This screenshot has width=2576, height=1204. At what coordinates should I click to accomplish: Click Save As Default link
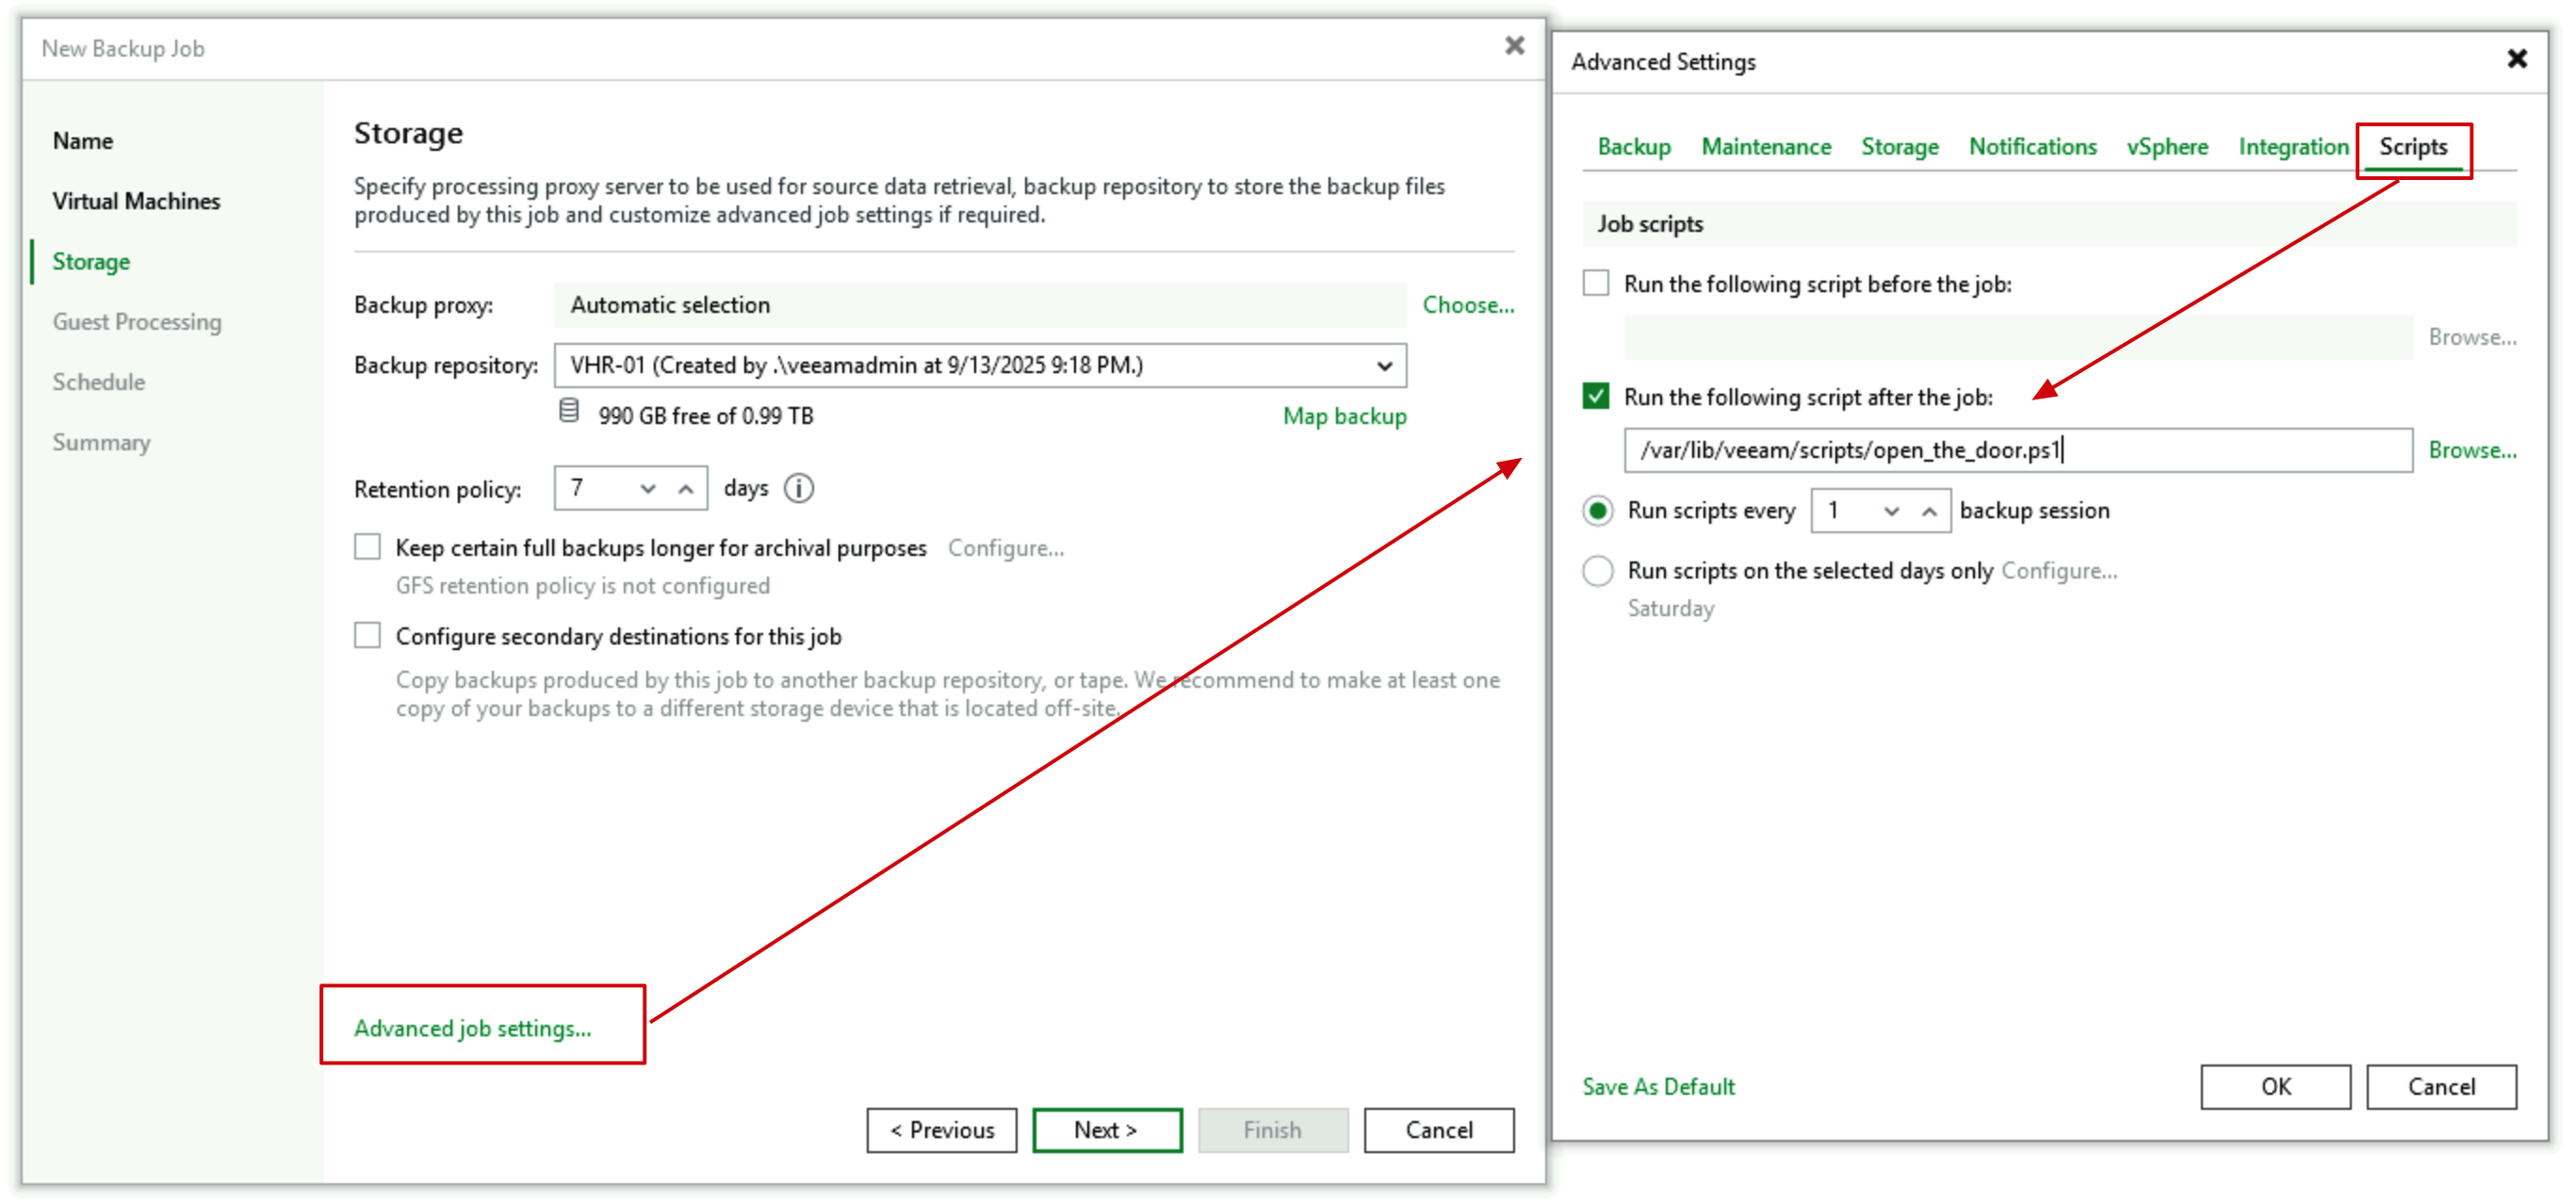tap(1658, 1087)
